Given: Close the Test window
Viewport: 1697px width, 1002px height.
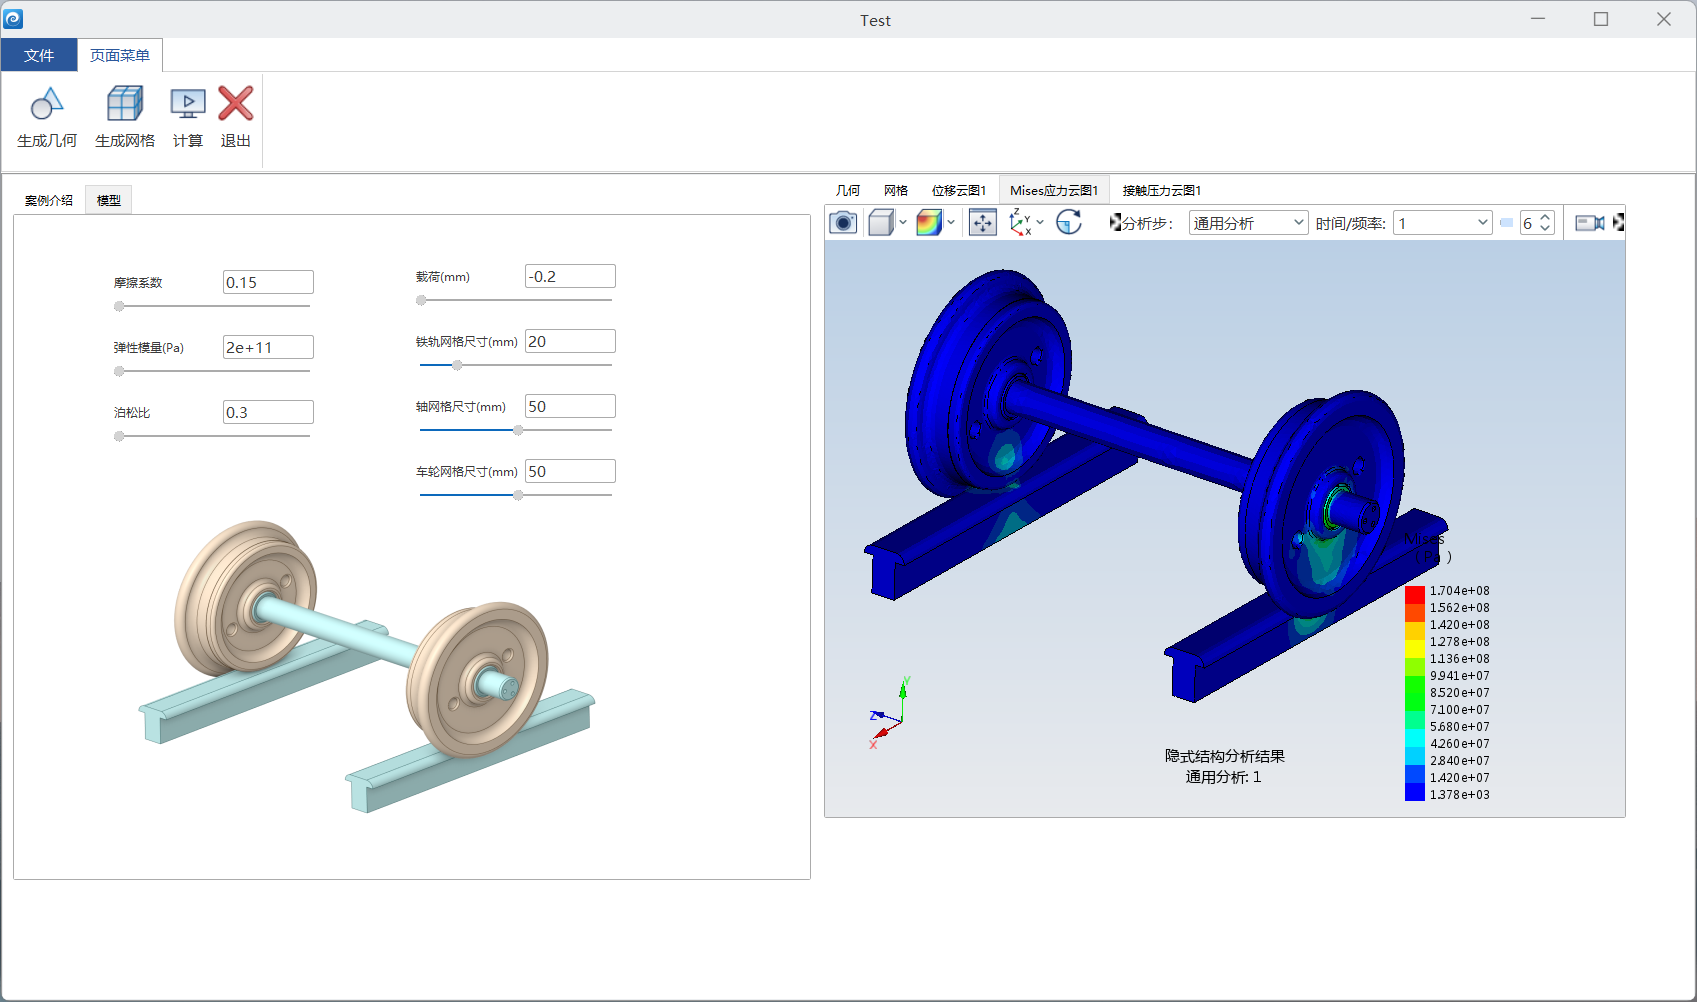Looking at the screenshot, I should (1664, 19).
